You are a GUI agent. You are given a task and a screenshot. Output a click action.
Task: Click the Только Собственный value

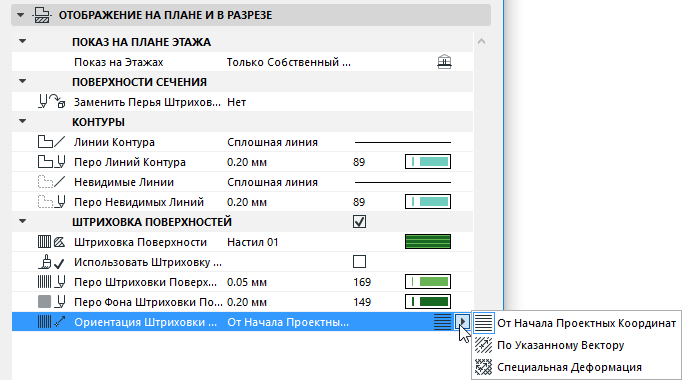[288, 62]
